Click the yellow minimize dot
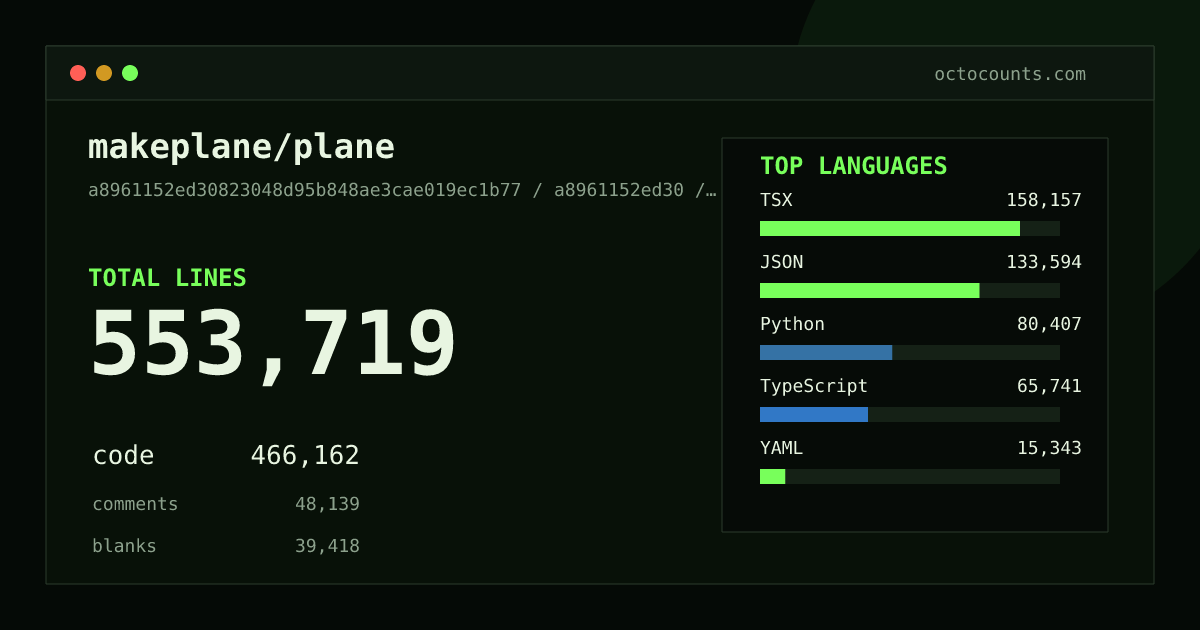The image size is (1200, 630). pos(104,73)
